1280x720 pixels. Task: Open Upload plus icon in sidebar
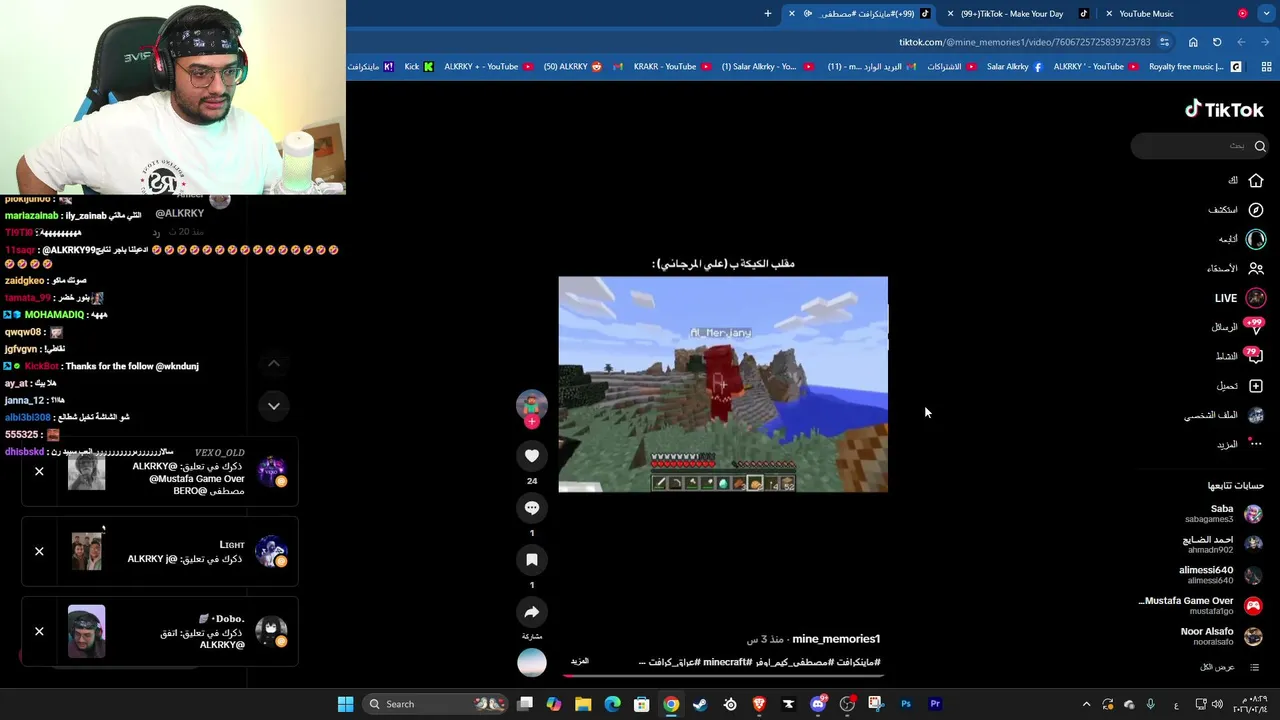[1256, 386]
